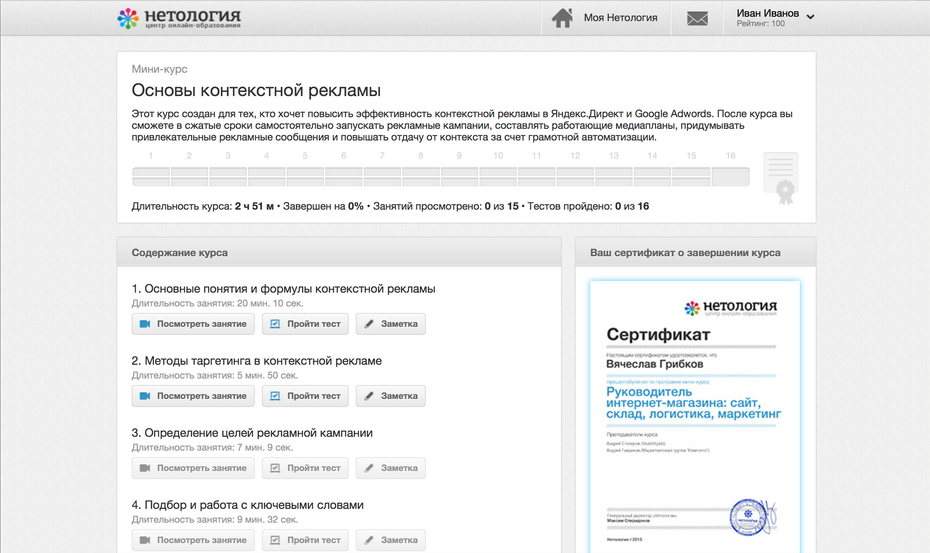Click the home icon beside Моя Нетология
Image resolution: width=930 pixels, height=553 pixels.
click(563, 18)
